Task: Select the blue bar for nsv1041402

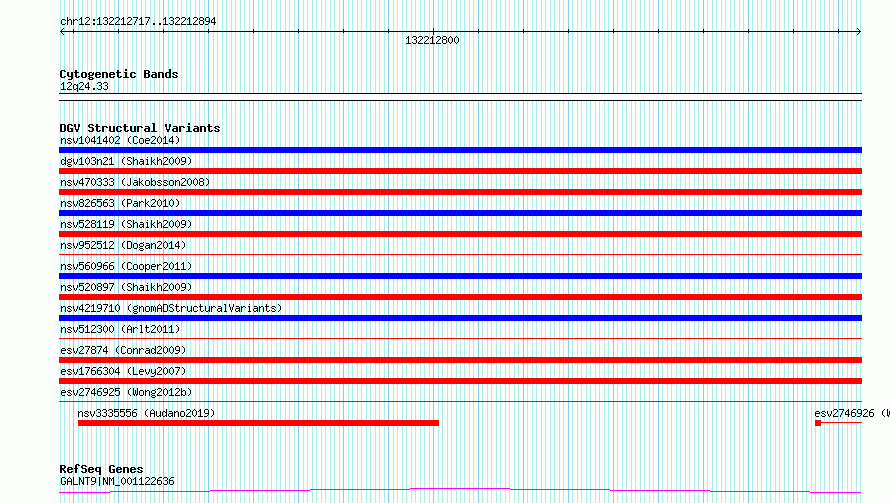Action: tap(460, 150)
